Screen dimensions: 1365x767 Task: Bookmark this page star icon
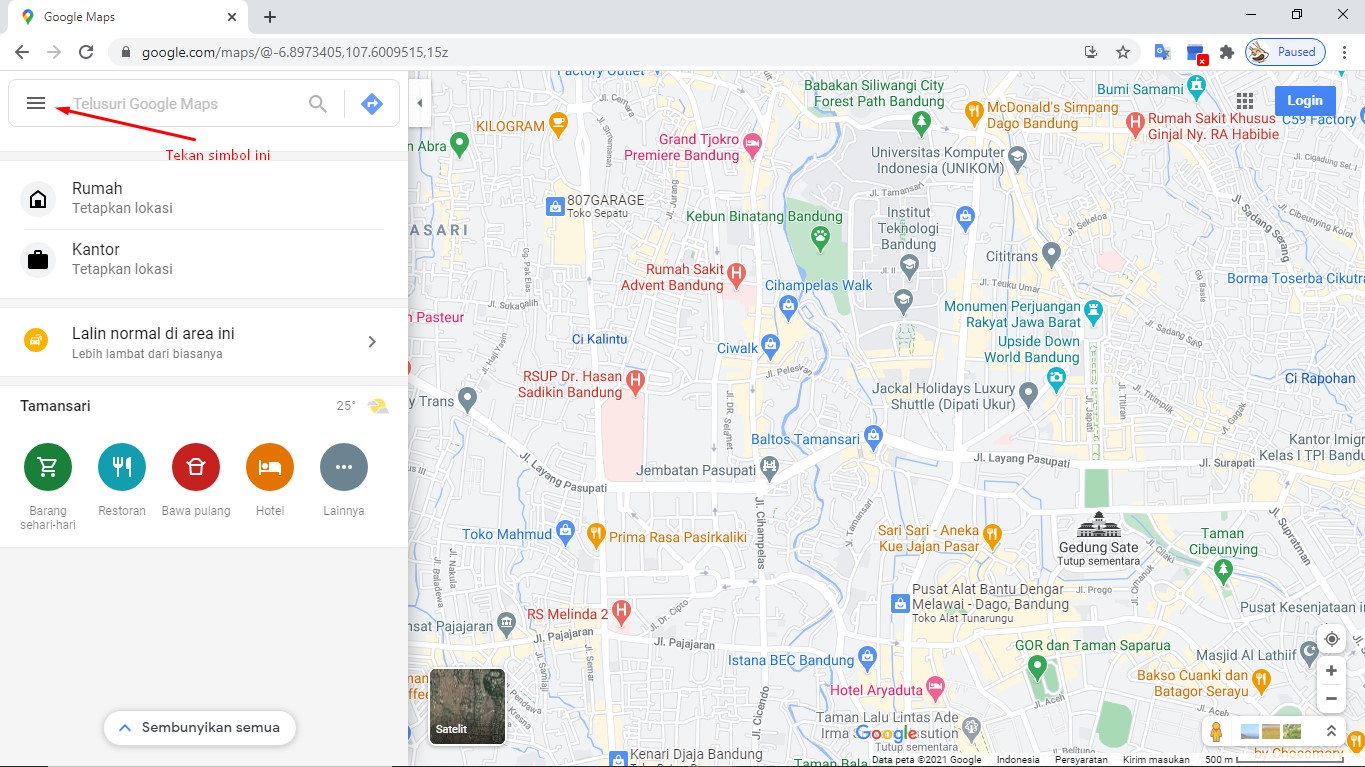point(1123,52)
